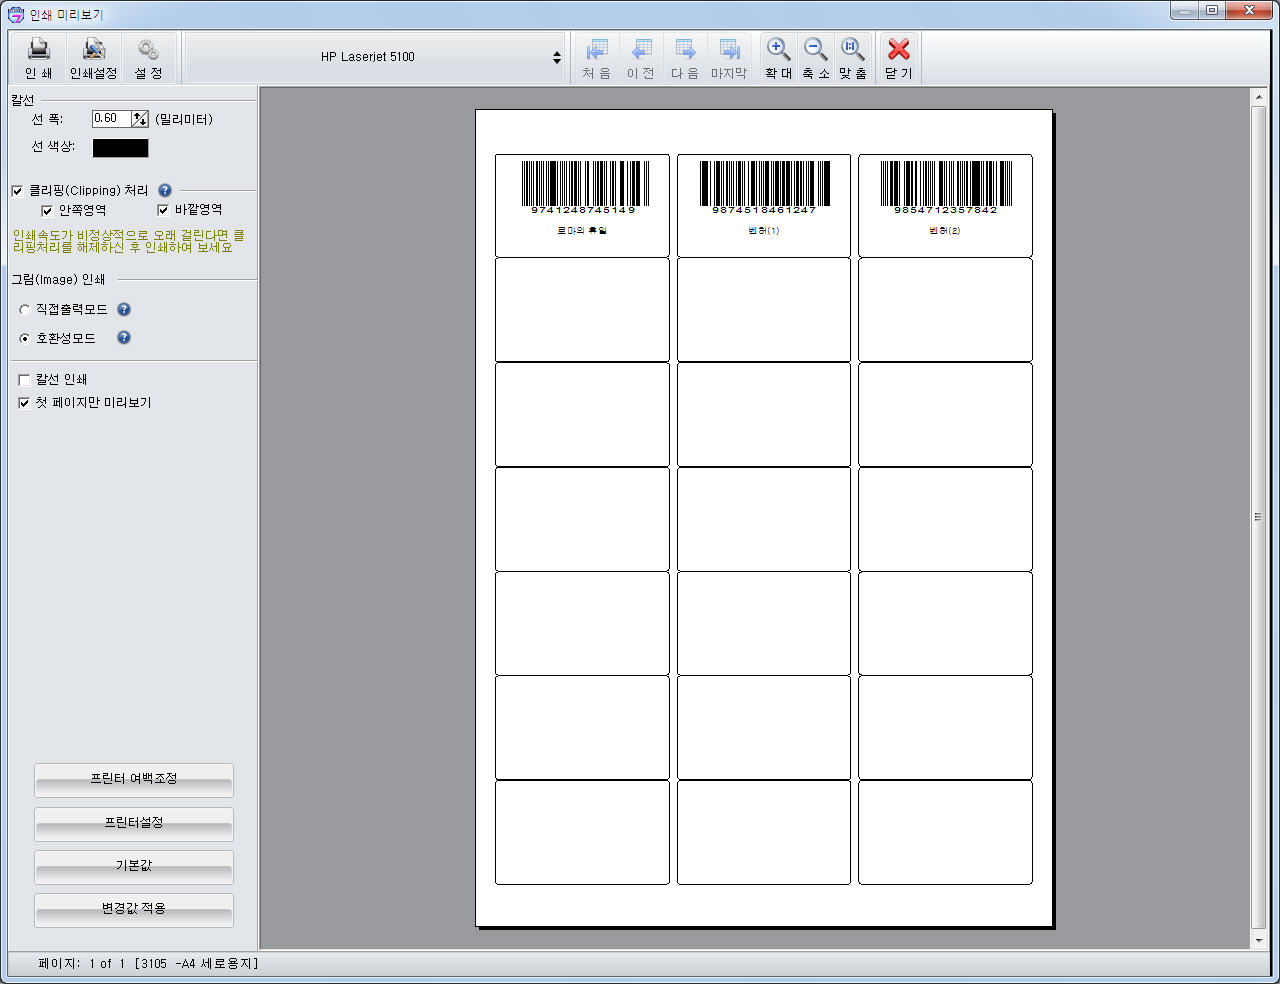Open help icon next to 직접출력모드
Viewport: 1280px width, 984px height.
[x=124, y=309]
